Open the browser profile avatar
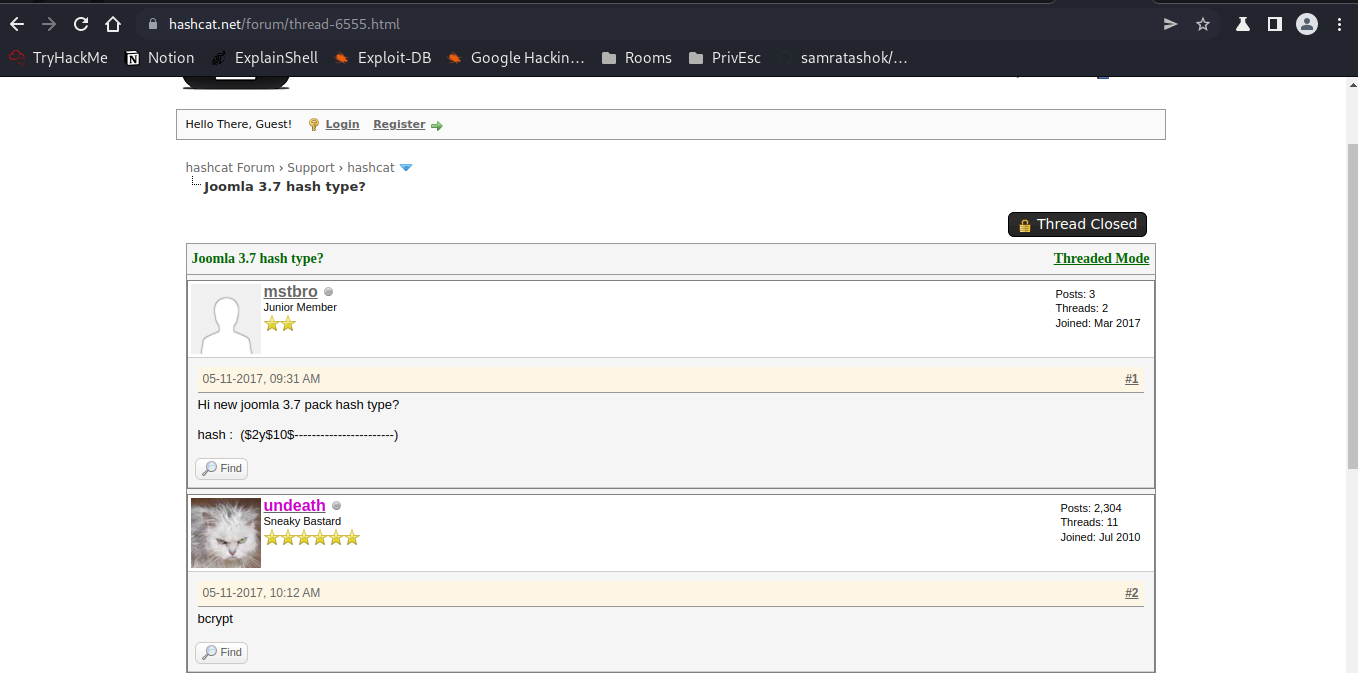 tap(1307, 24)
